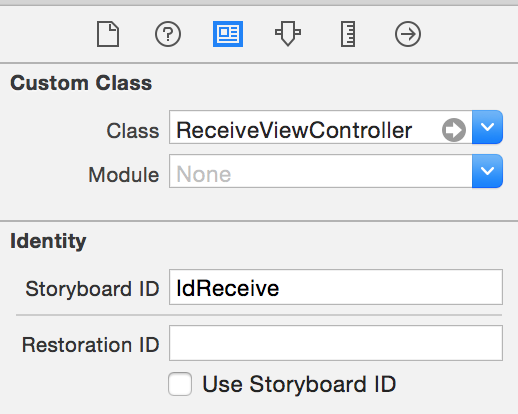Open the Module dropdown arrow
518x414 pixels.
(x=487, y=171)
